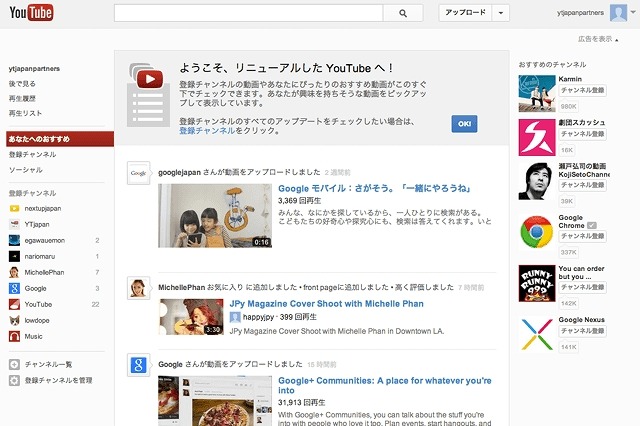640x426 pixels.
Task: Click YTjapan channel icon
Action: pos(14,224)
